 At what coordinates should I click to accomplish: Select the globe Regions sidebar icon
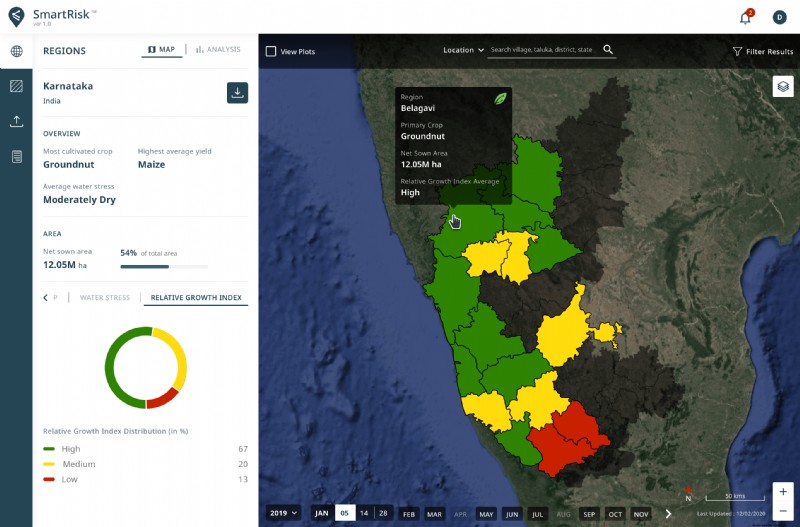click(16, 51)
